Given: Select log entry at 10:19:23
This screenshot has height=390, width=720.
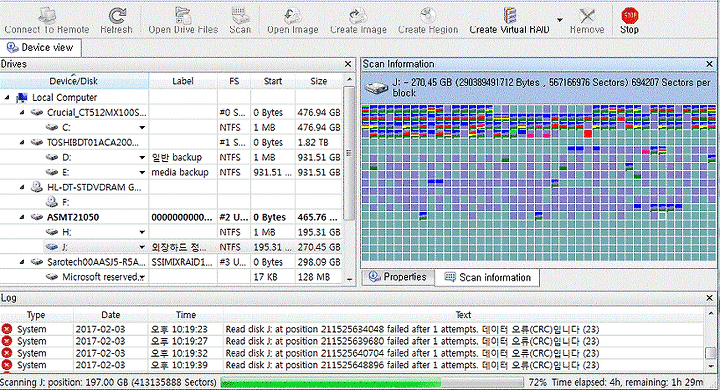Looking at the screenshot, I should [352, 329].
